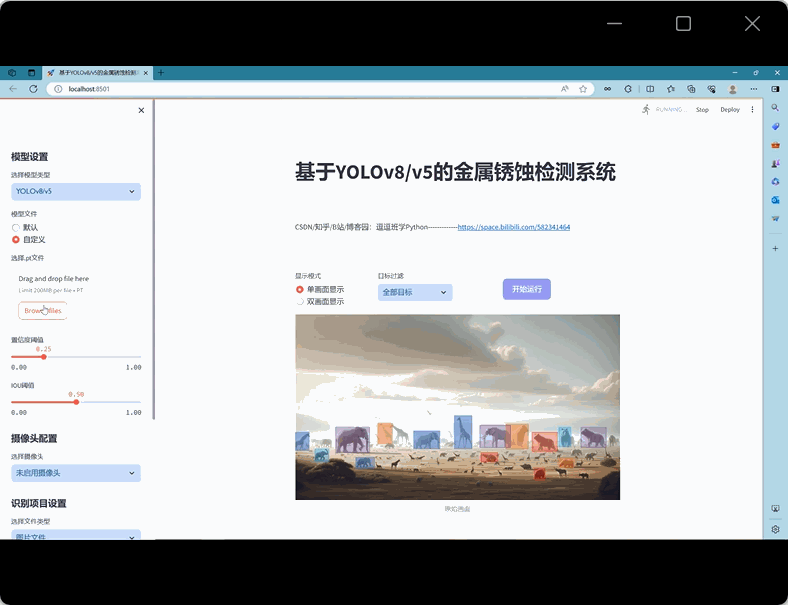This screenshot has width=788, height=605.
Task: Open browser essentials heart icon
Action: [x=712, y=89]
